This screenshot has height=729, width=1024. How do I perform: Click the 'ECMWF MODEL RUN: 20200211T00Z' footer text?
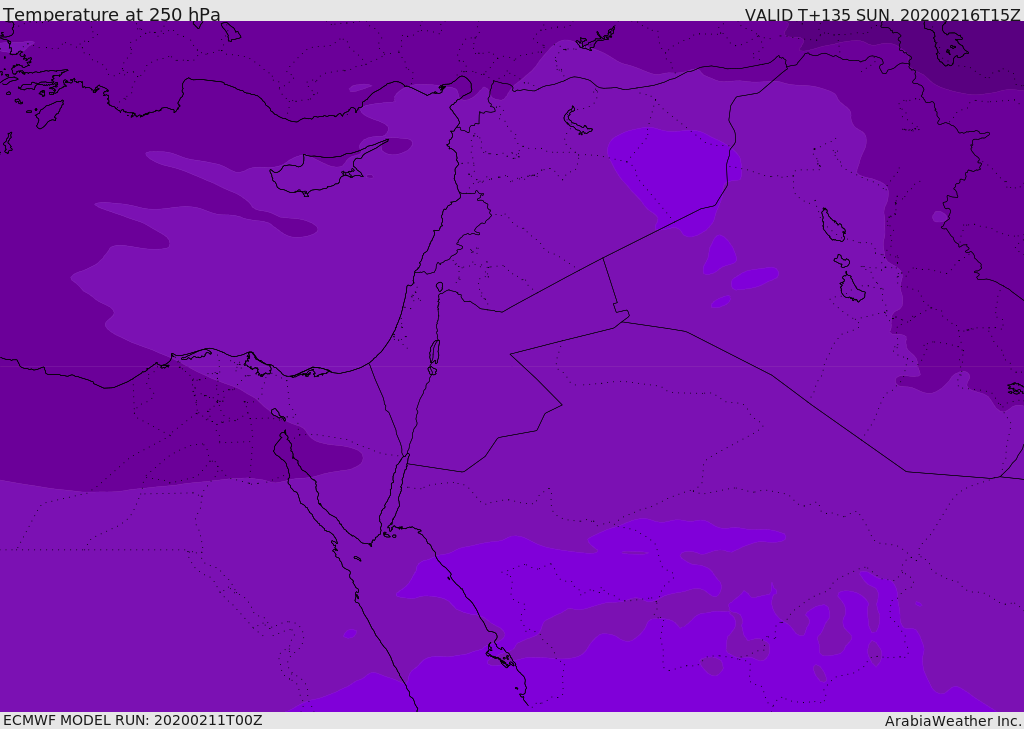coord(133,720)
